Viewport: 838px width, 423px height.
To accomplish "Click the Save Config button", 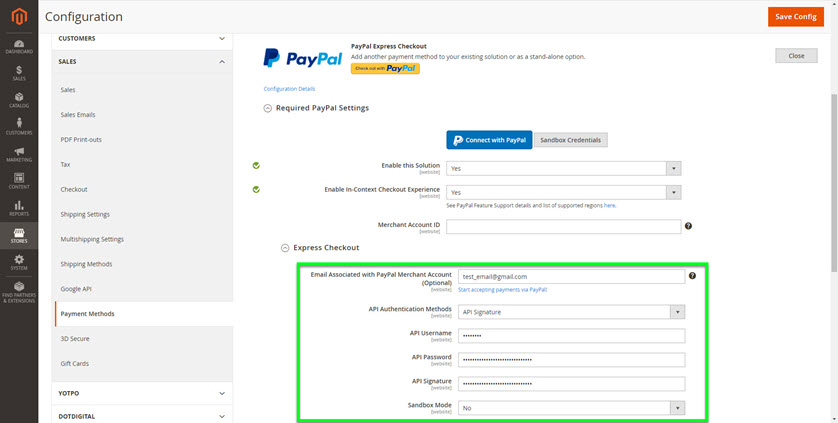I will [x=796, y=17].
